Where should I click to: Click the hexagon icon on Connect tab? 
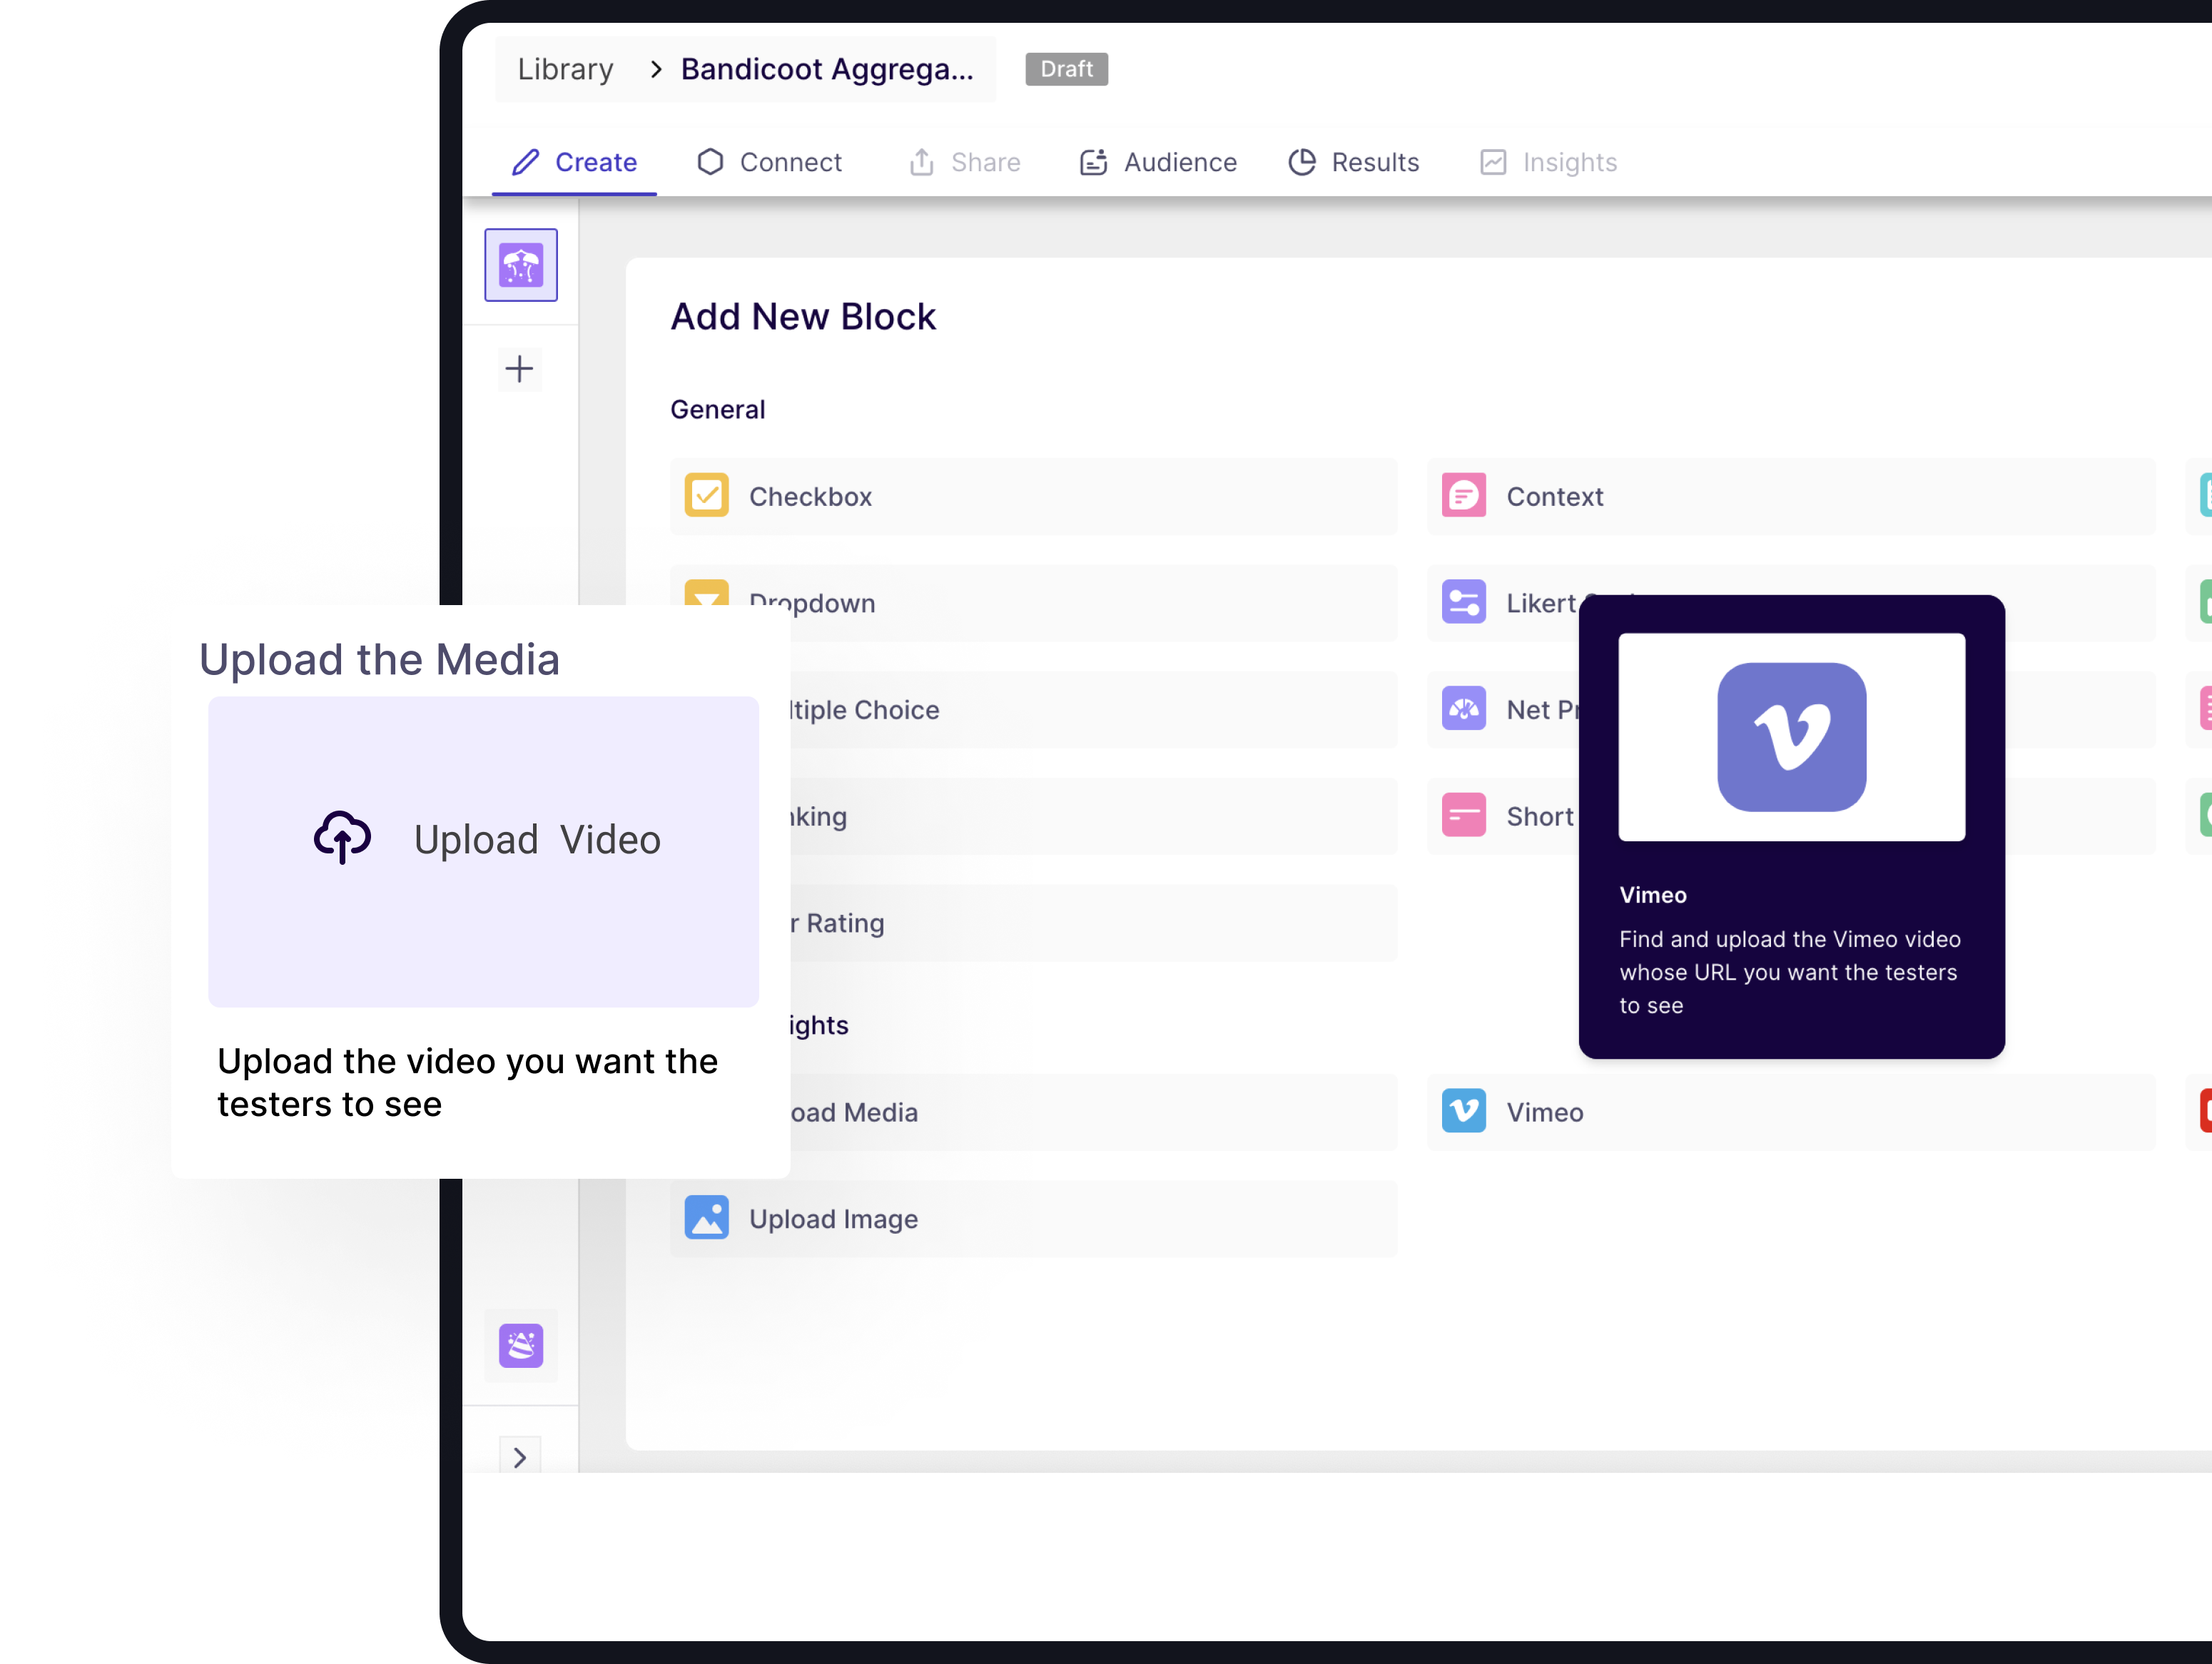pos(709,162)
